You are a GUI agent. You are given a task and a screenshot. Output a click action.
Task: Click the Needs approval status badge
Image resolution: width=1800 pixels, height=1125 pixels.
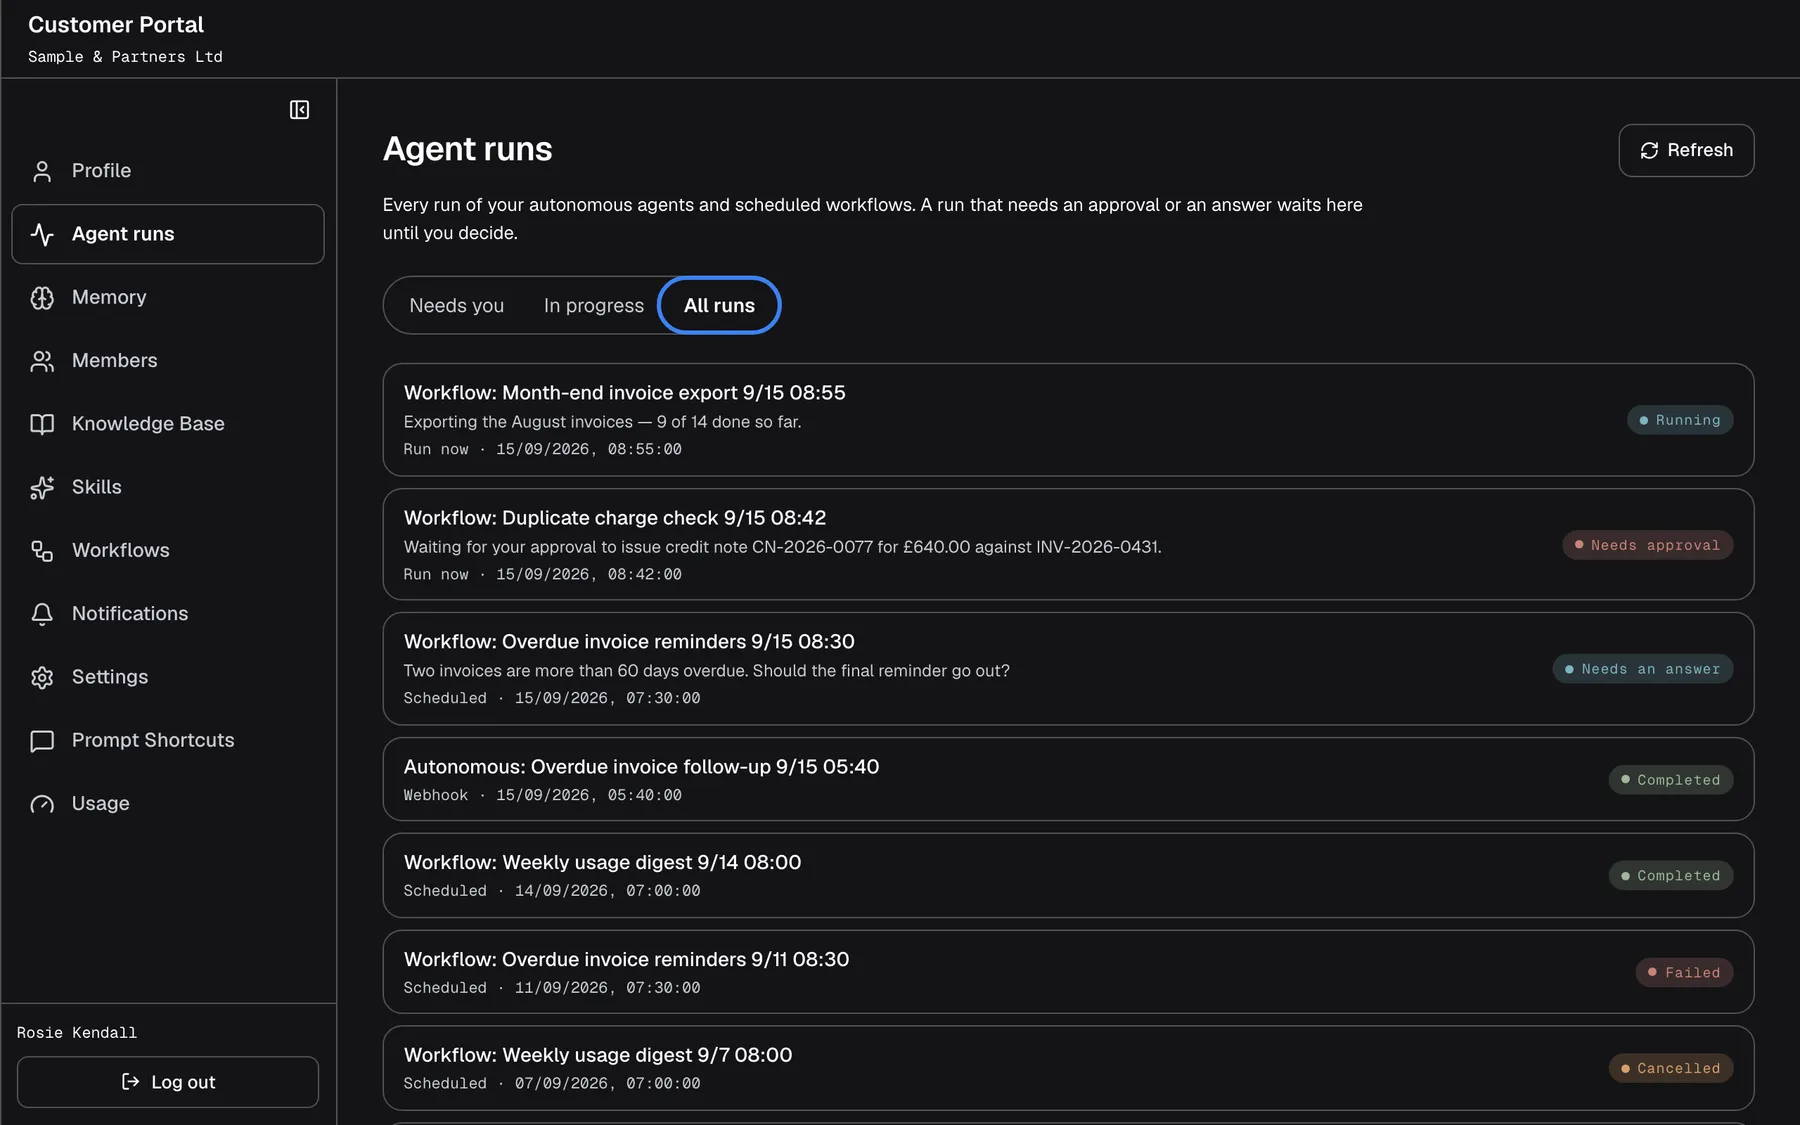tap(1648, 545)
